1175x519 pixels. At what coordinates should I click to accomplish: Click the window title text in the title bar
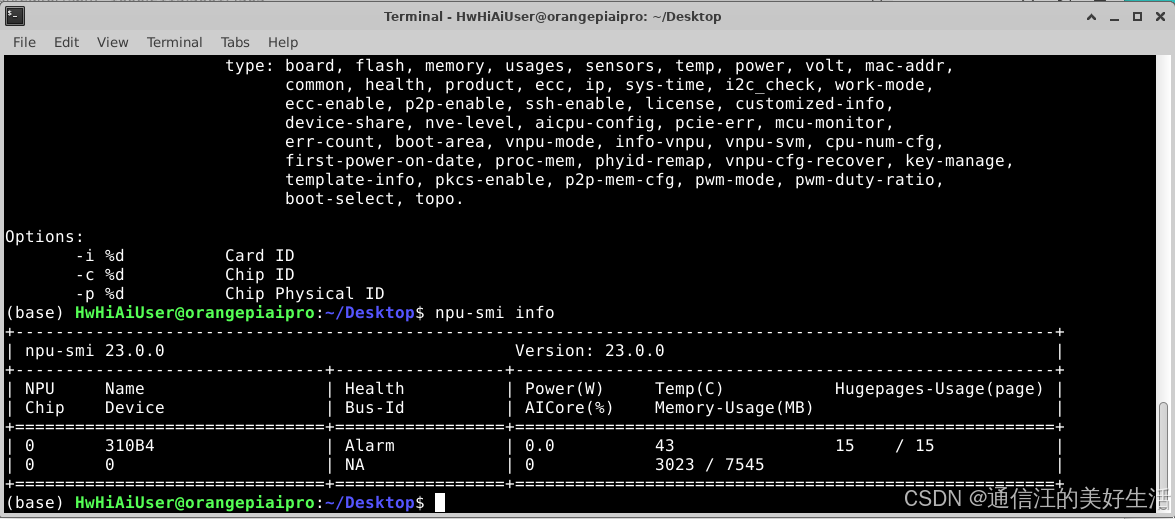[552, 16]
